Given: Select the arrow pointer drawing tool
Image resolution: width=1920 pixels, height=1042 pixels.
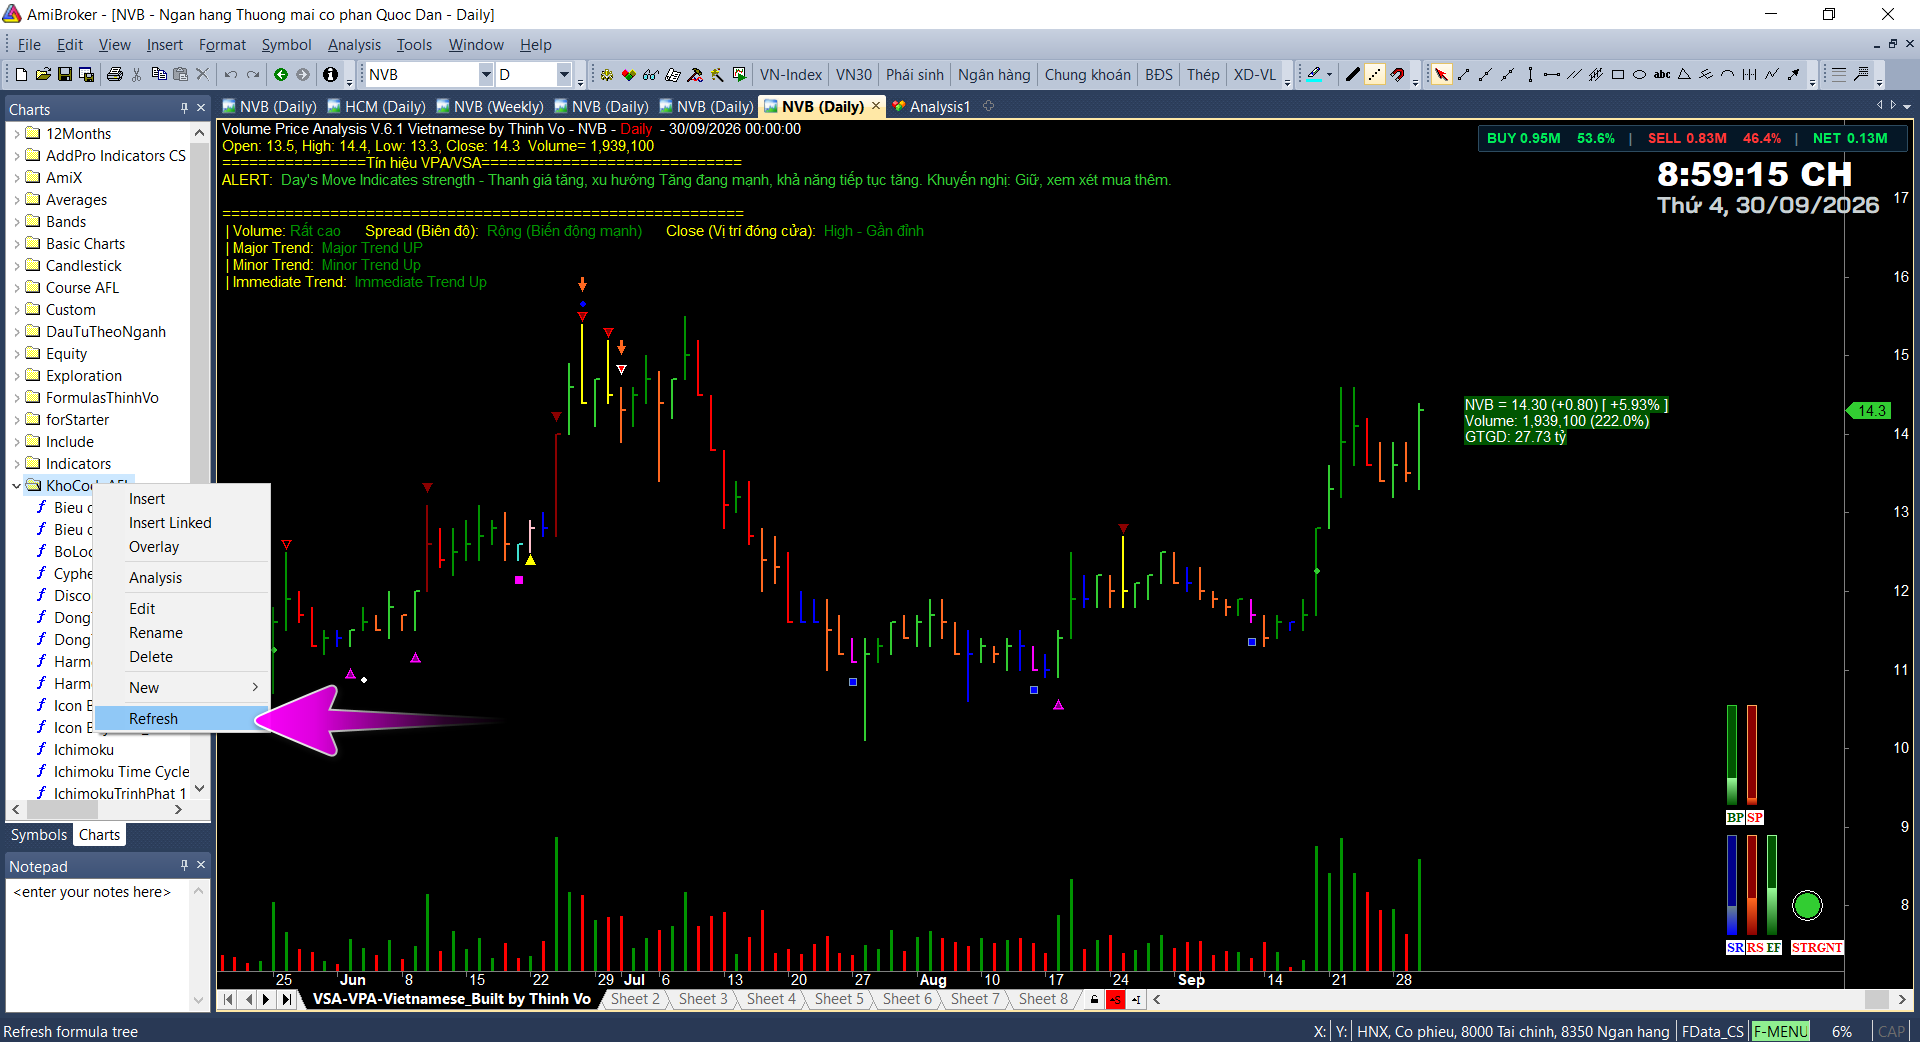Looking at the screenshot, I should [1441, 75].
